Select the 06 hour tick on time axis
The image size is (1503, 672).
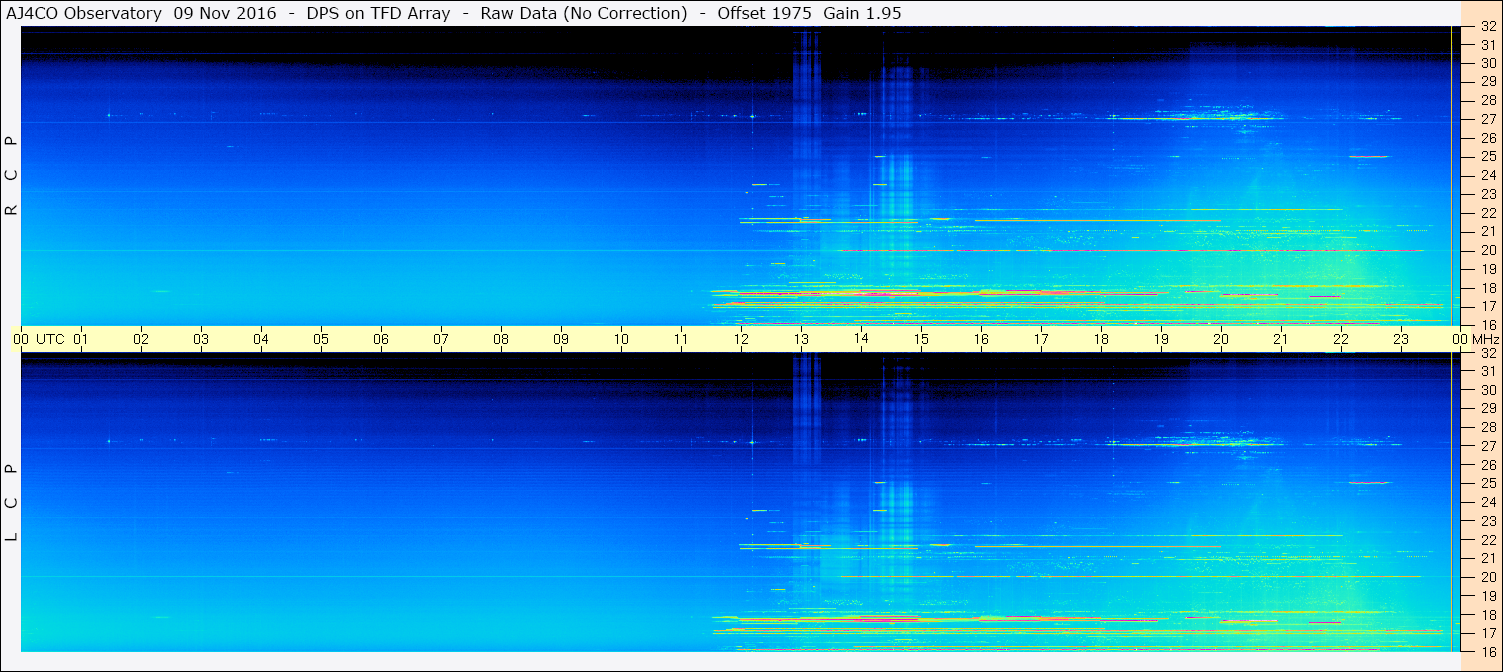381,339
